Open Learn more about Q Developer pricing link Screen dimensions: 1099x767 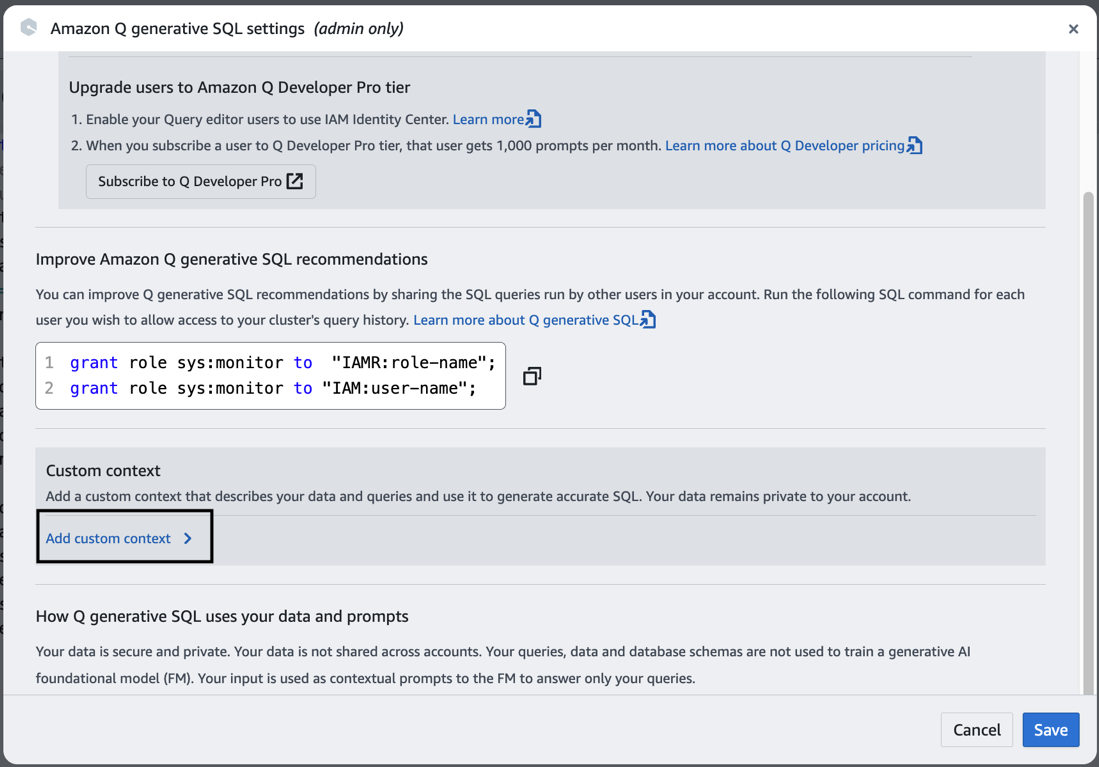784,145
